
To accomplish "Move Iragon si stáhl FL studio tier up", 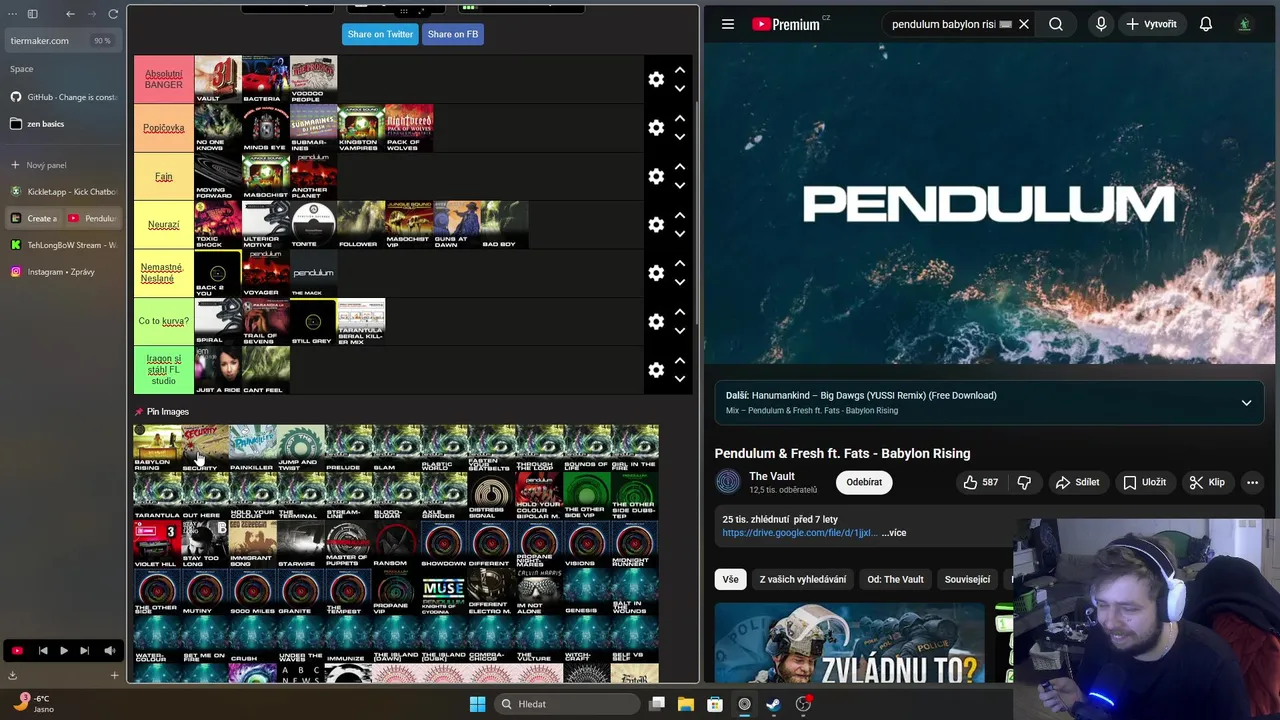I will (x=680, y=360).
